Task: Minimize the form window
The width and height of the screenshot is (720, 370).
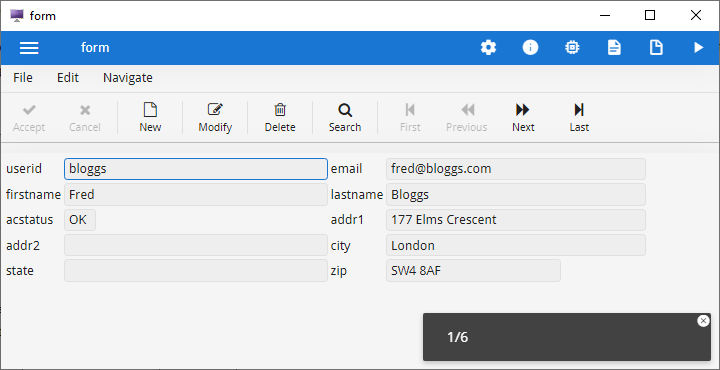Action: pyautogui.click(x=605, y=16)
